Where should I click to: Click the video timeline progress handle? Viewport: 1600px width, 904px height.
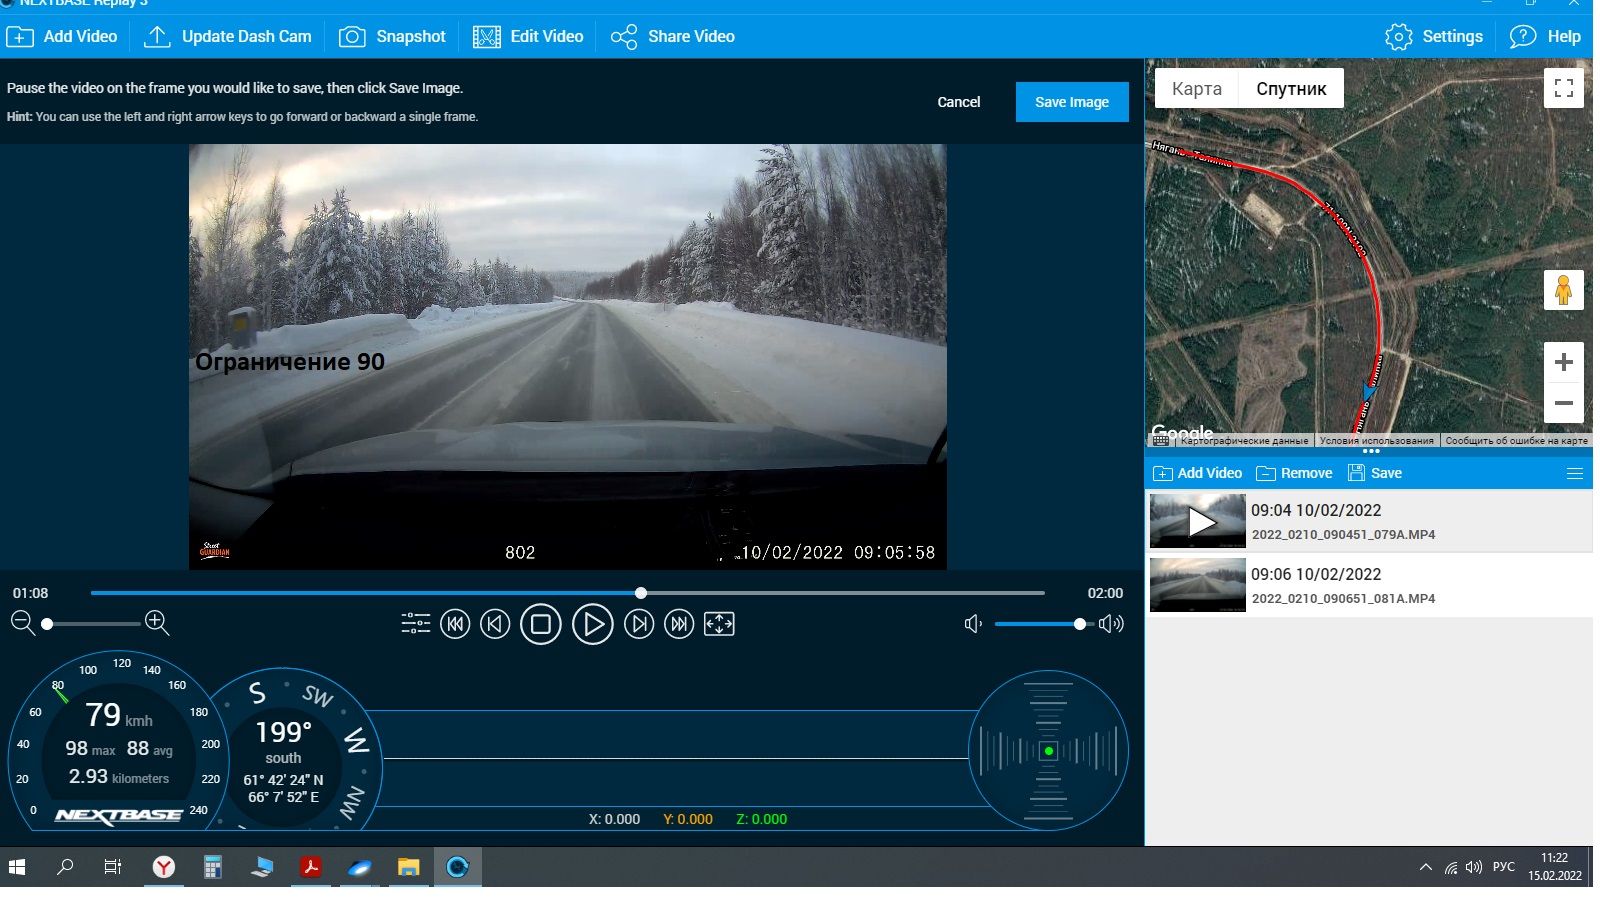point(641,593)
